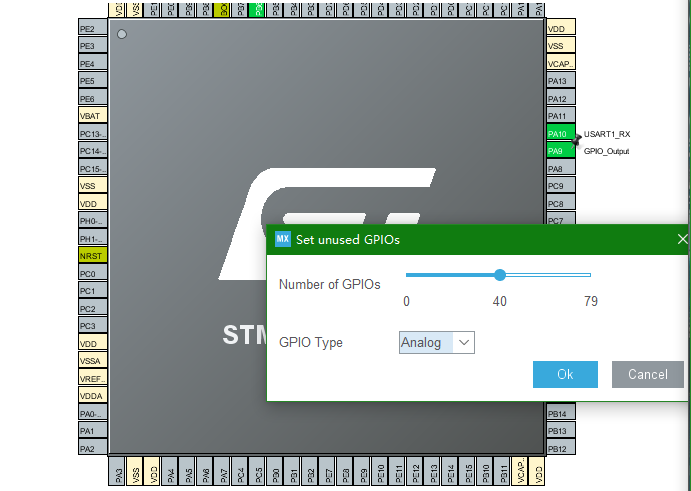Select pin PE3 on the chip
The width and height of the screenshot is (691, 491).
point(93,45)
